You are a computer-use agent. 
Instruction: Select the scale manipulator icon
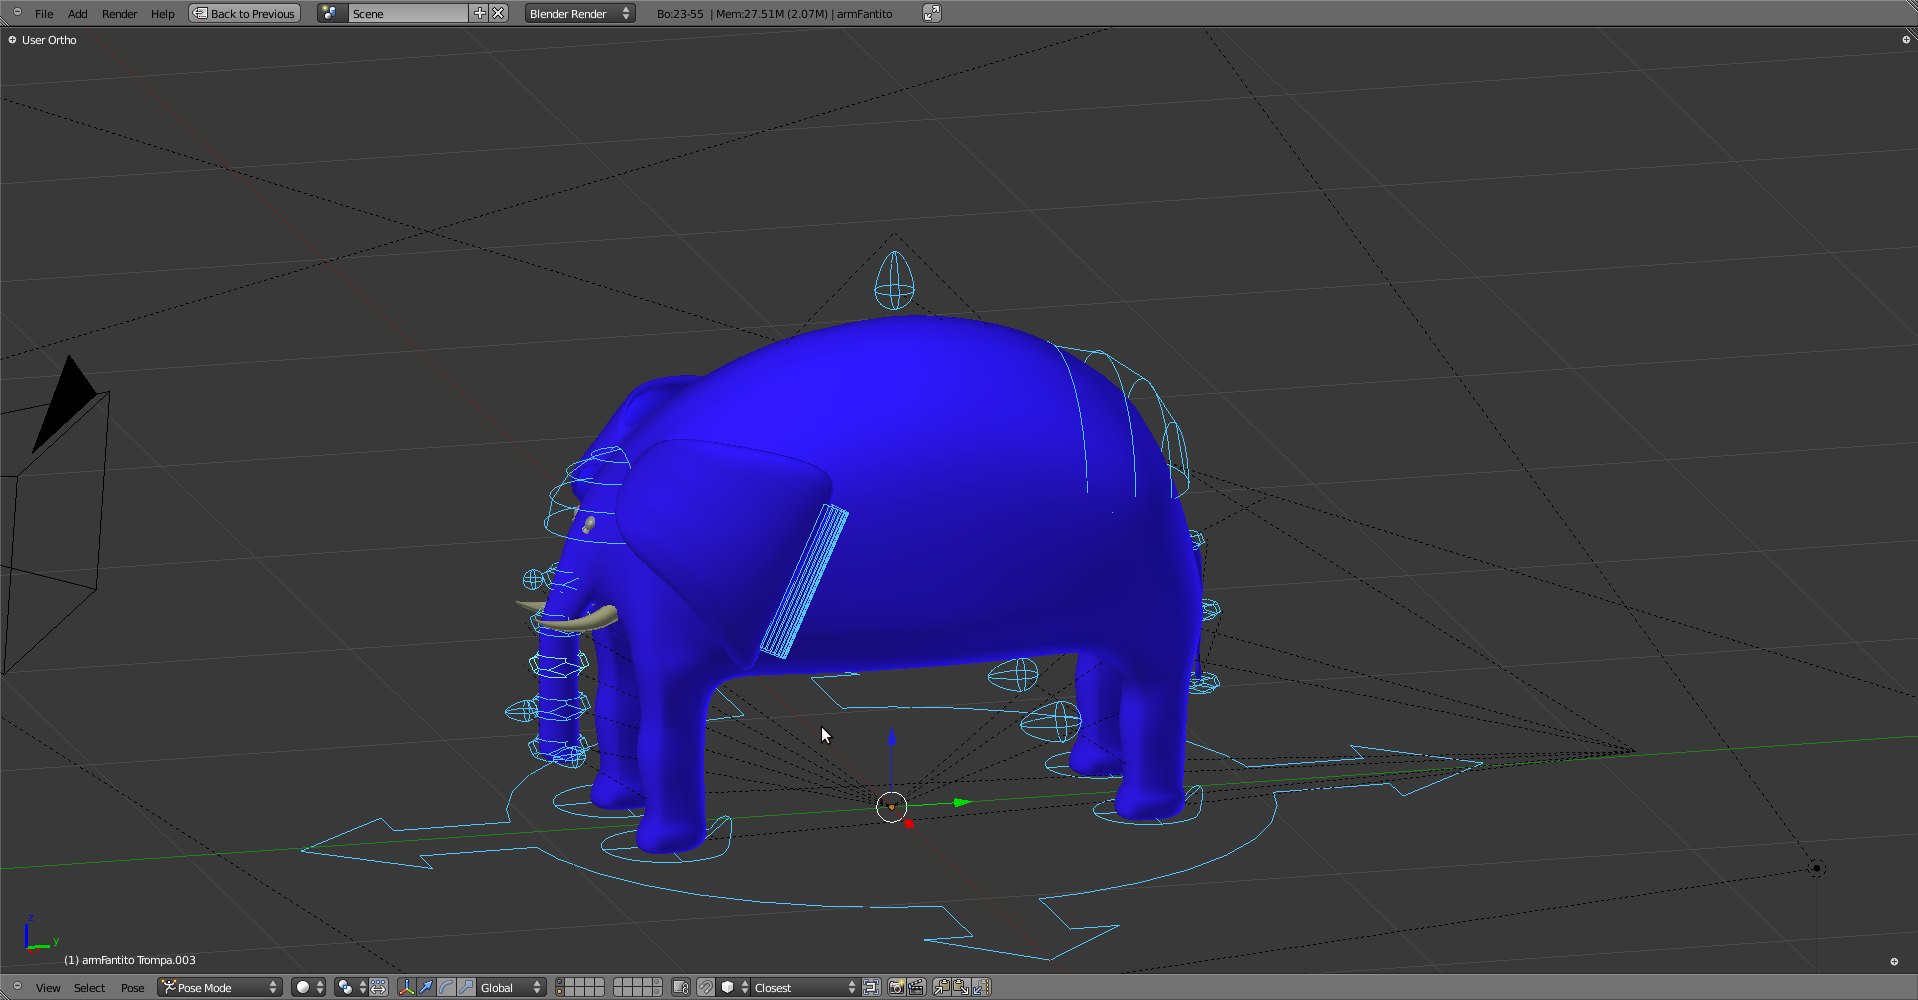click(x=466, y=987)
